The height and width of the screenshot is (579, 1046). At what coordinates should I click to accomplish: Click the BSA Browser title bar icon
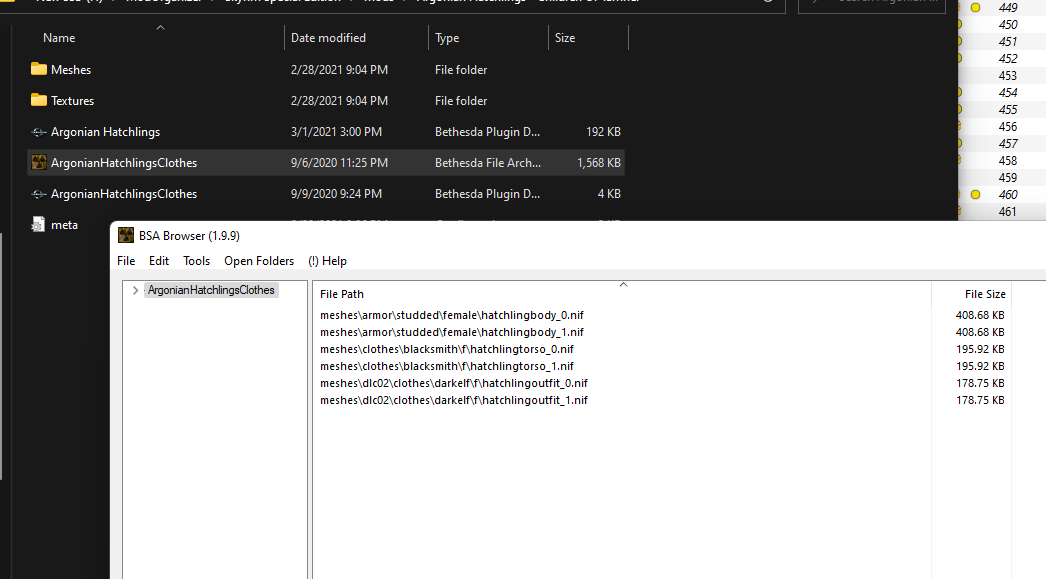125,235
